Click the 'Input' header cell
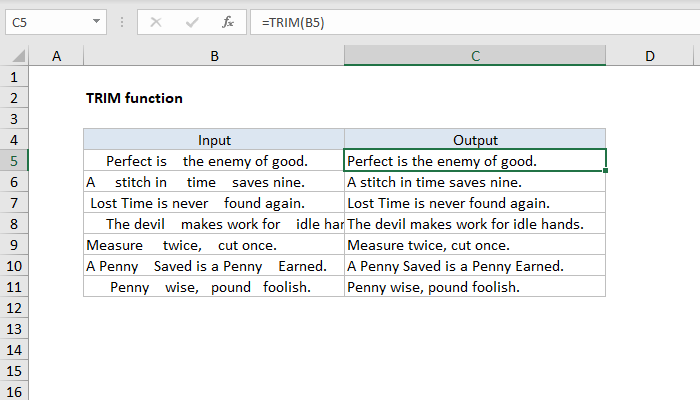The height and width of the screenshot is (400, 700). (214, 140)
